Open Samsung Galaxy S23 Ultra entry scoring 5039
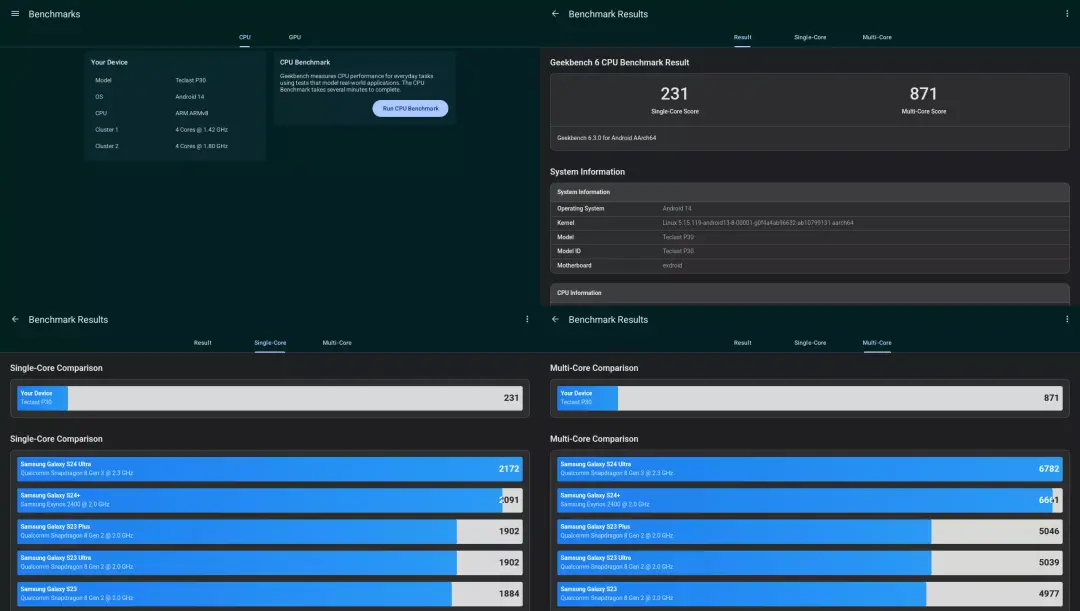 [809, 563]
